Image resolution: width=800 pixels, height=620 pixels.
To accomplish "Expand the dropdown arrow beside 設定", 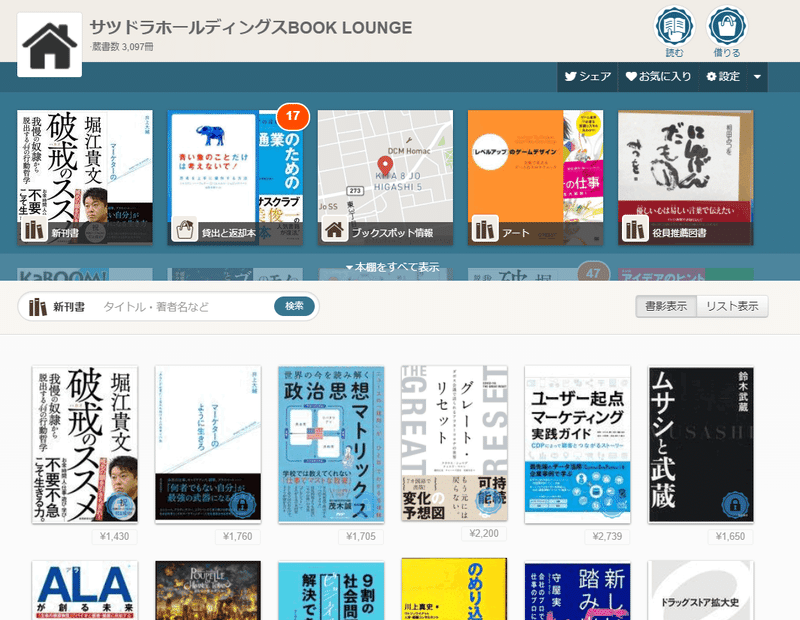I will click(757, 77).
